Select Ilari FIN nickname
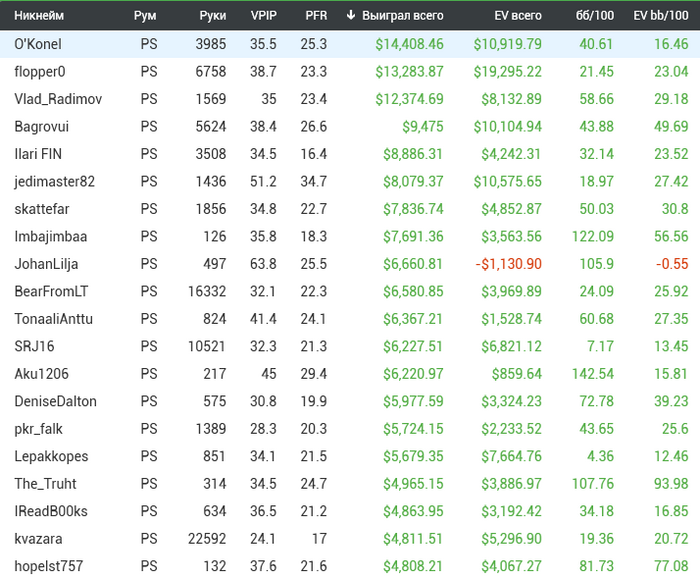 click(x=38, y=154)
